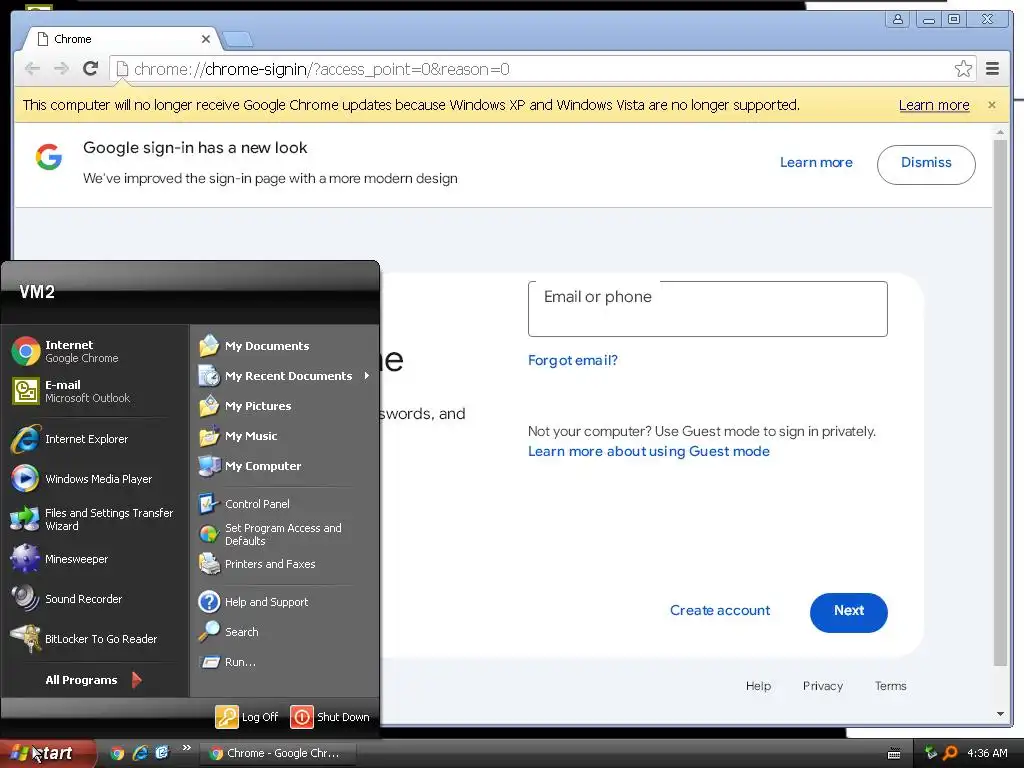
Task: Reload the Chrome page
Action: point(91,69)
